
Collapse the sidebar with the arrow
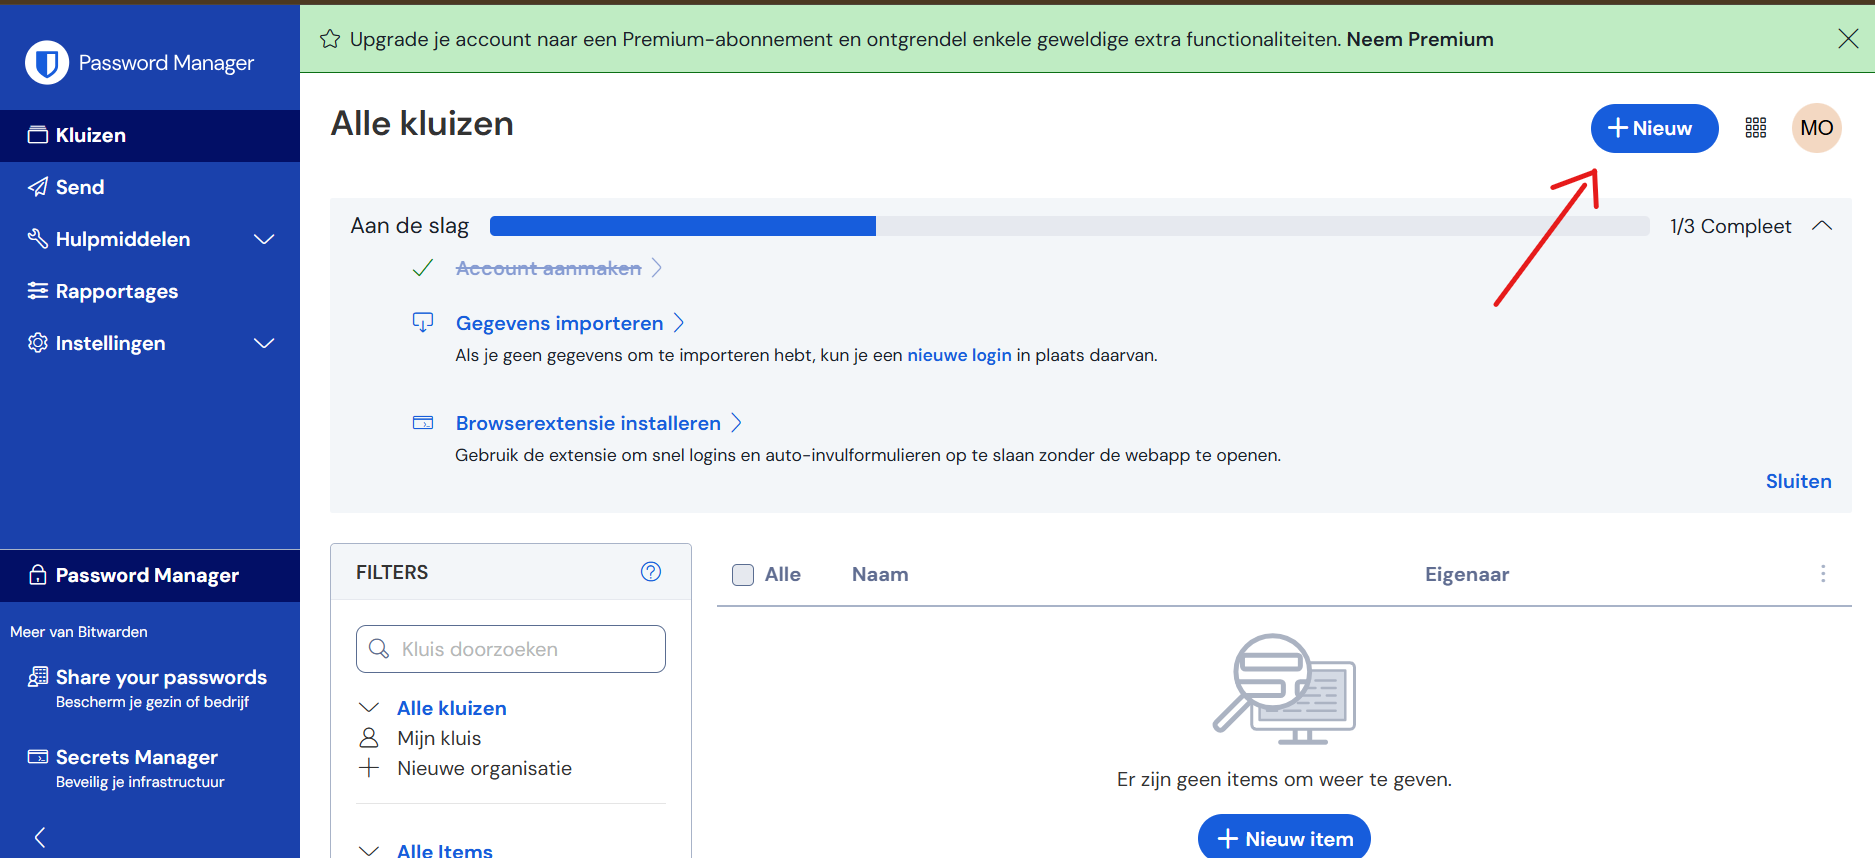(40, 837)
